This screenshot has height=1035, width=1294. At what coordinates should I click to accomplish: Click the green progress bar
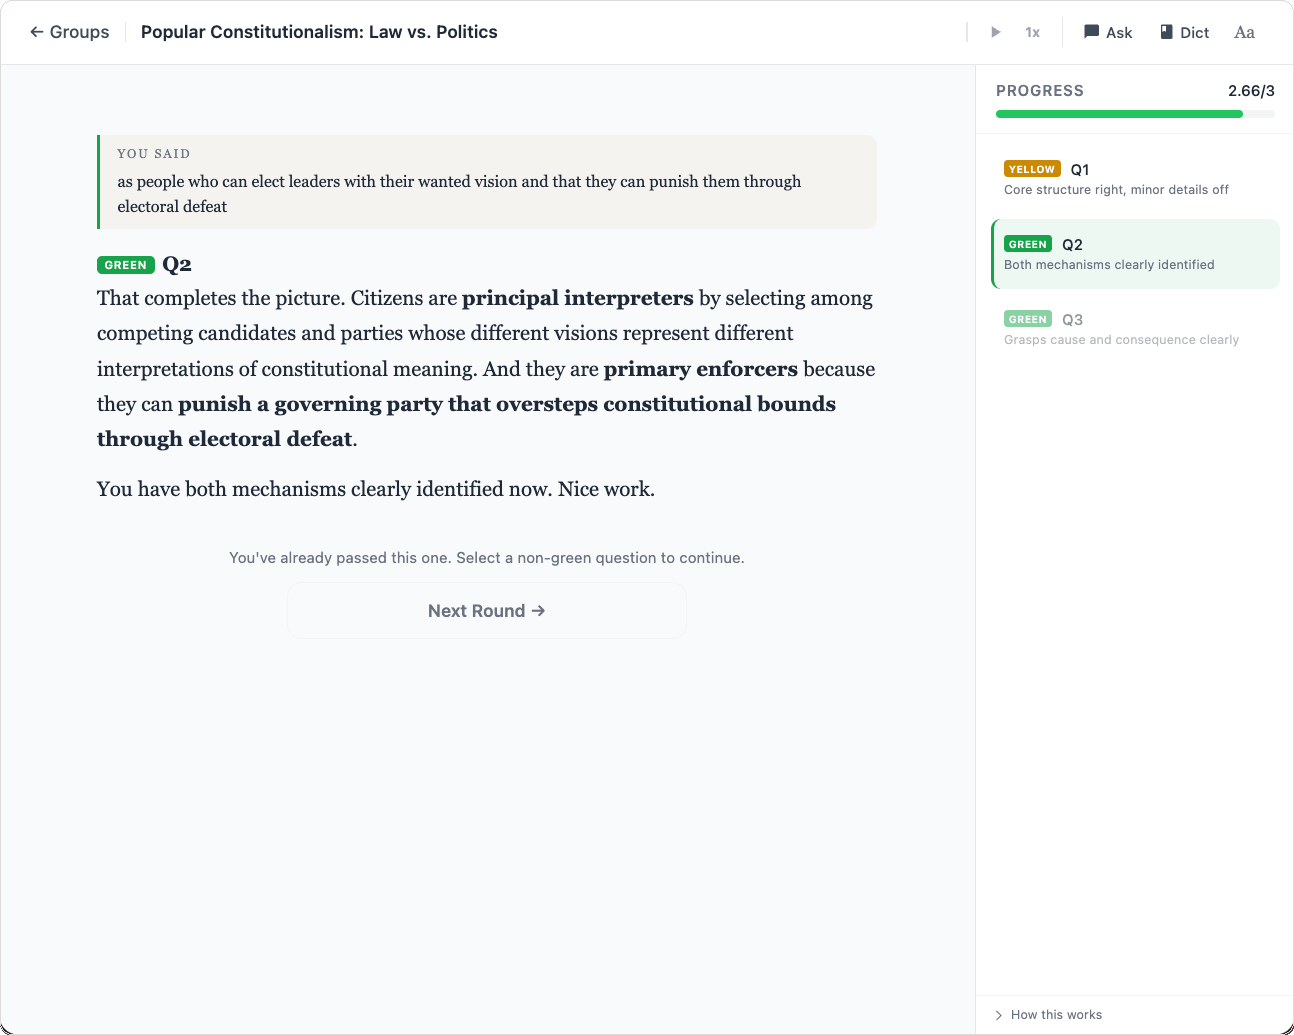[1119, 114]
